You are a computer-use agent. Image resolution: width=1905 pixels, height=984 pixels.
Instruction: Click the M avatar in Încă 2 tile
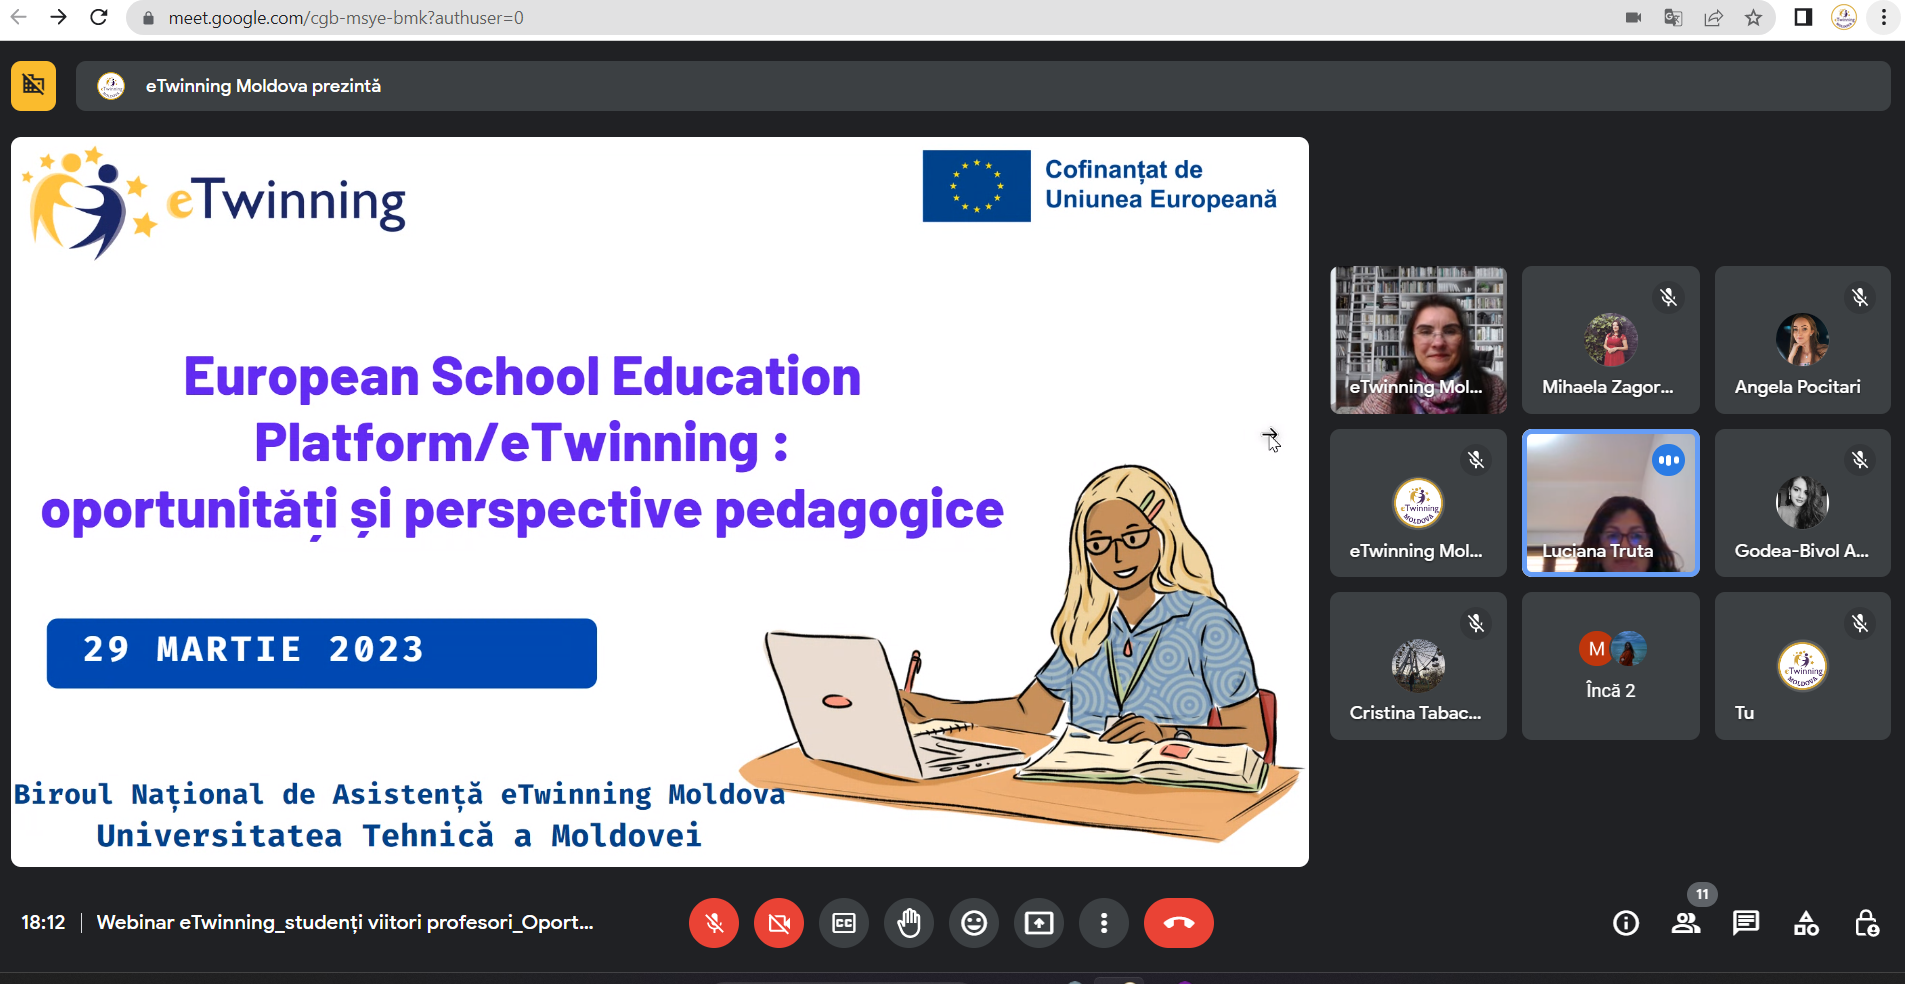pyautogui.click(x=1596, y=649)
